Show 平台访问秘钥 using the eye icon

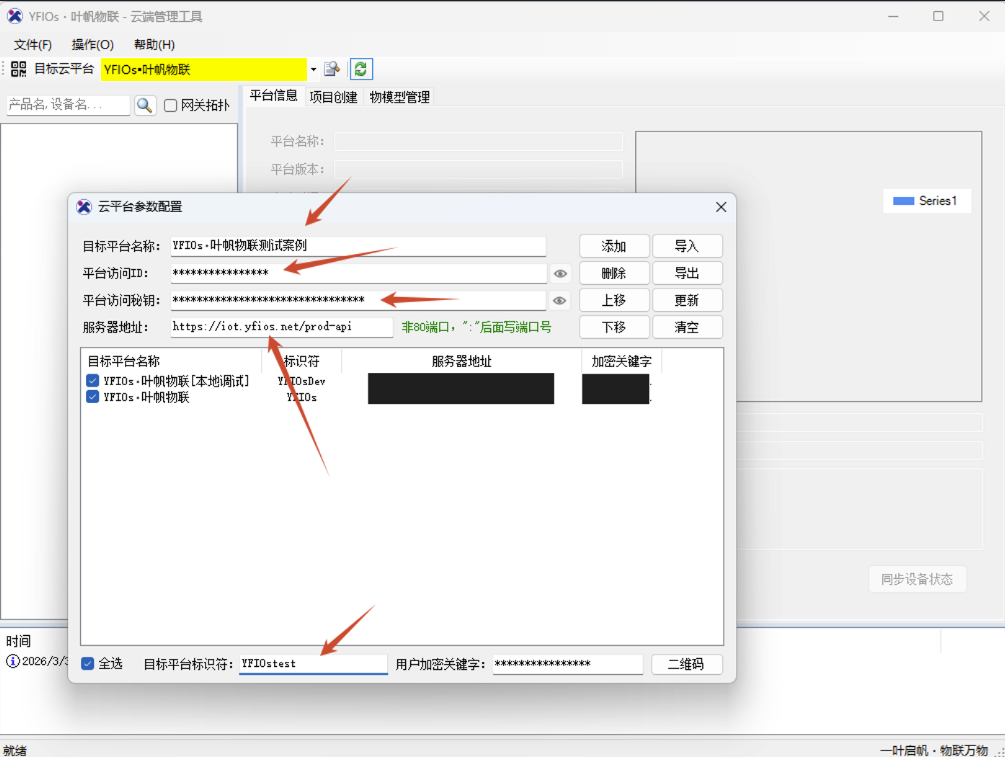[x=560, y=300]
